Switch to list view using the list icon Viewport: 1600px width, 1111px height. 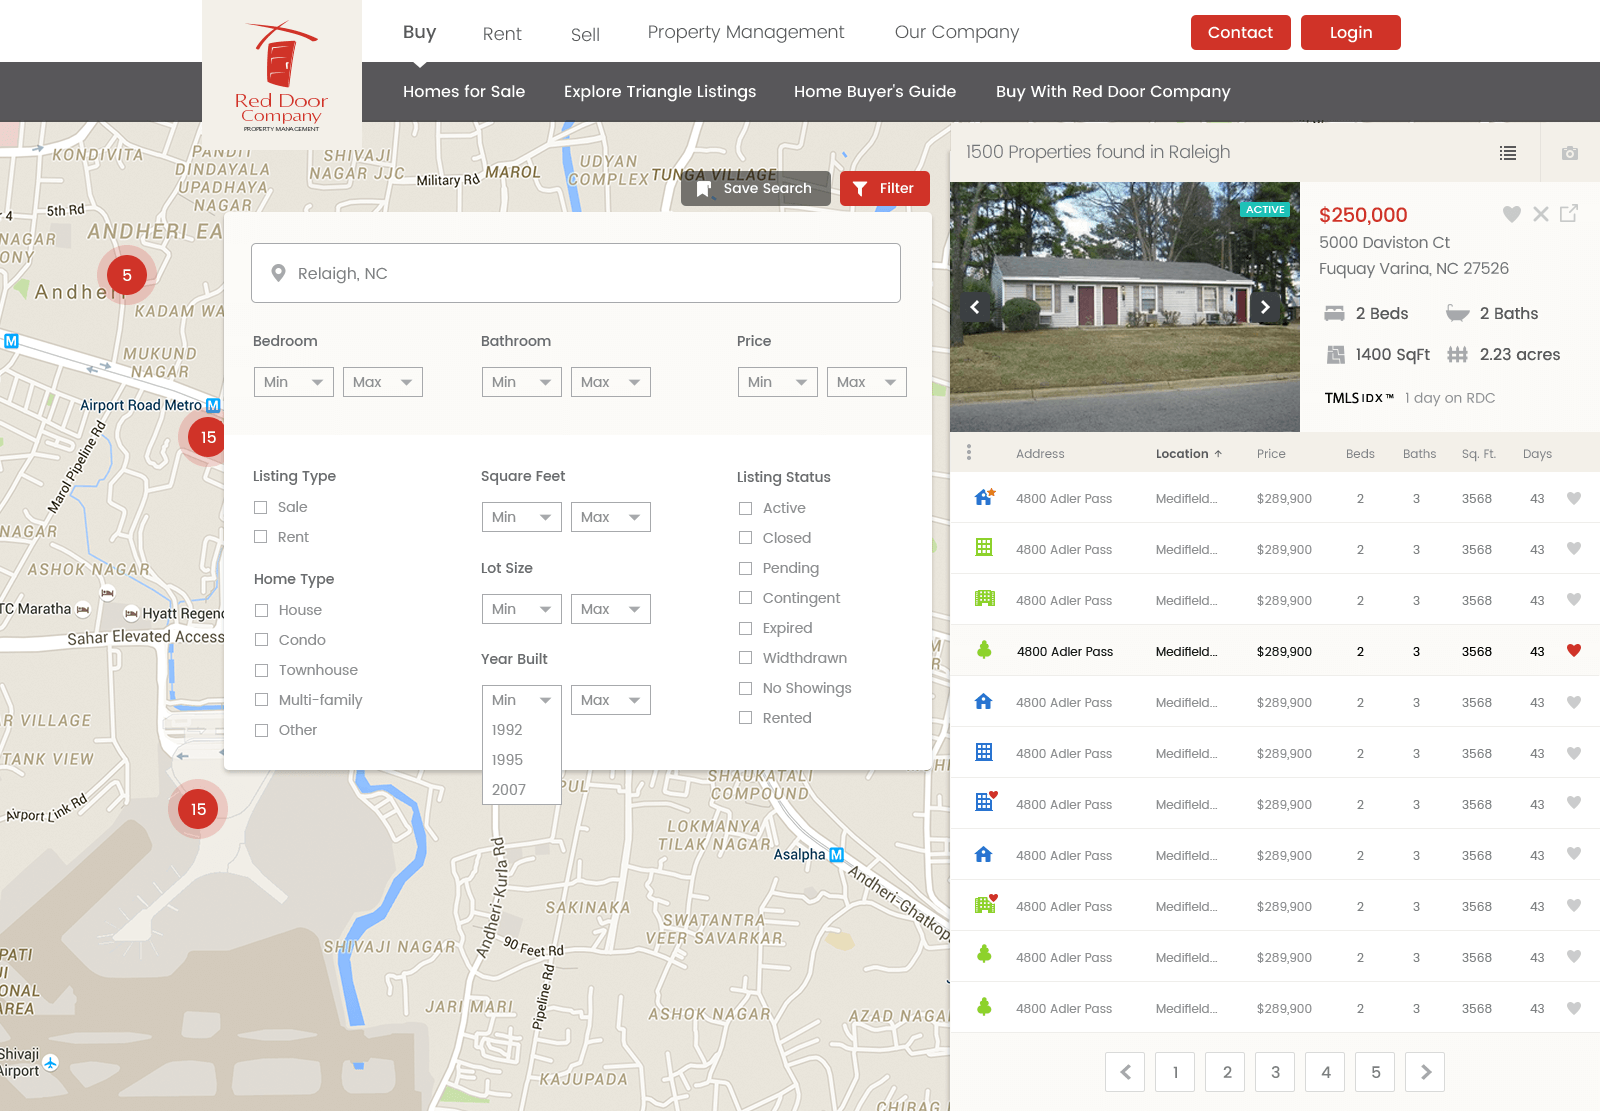(1508, 153)
